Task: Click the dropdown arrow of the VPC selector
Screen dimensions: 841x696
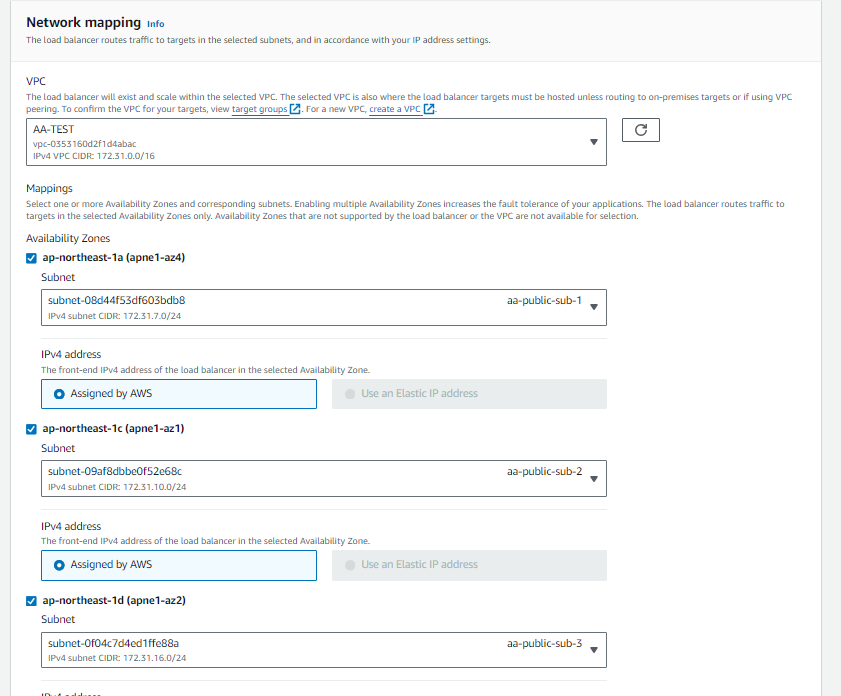Action: click(x=594, y=142)
